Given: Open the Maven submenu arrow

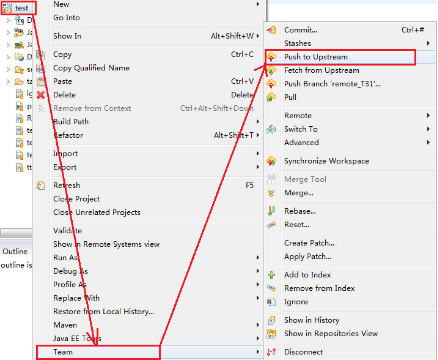Looking at the screenshot, I should [258, 325].
